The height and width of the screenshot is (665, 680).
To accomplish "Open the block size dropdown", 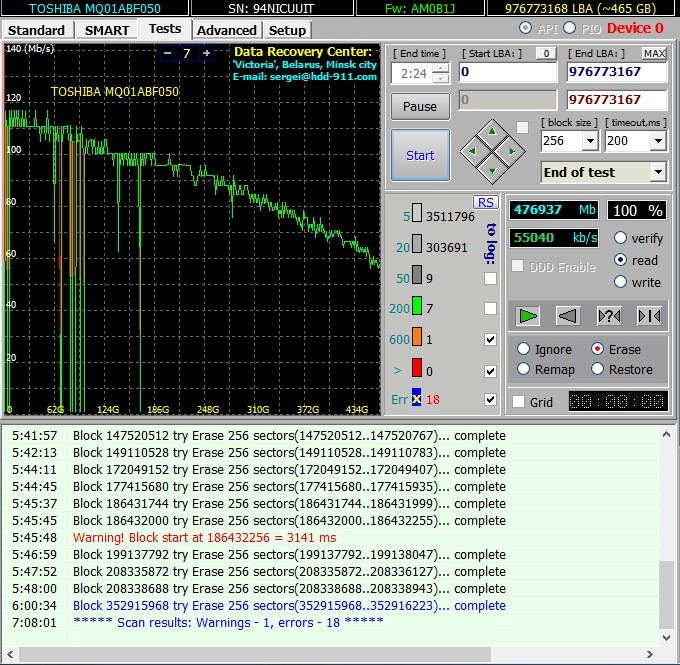I will point(589,141).
